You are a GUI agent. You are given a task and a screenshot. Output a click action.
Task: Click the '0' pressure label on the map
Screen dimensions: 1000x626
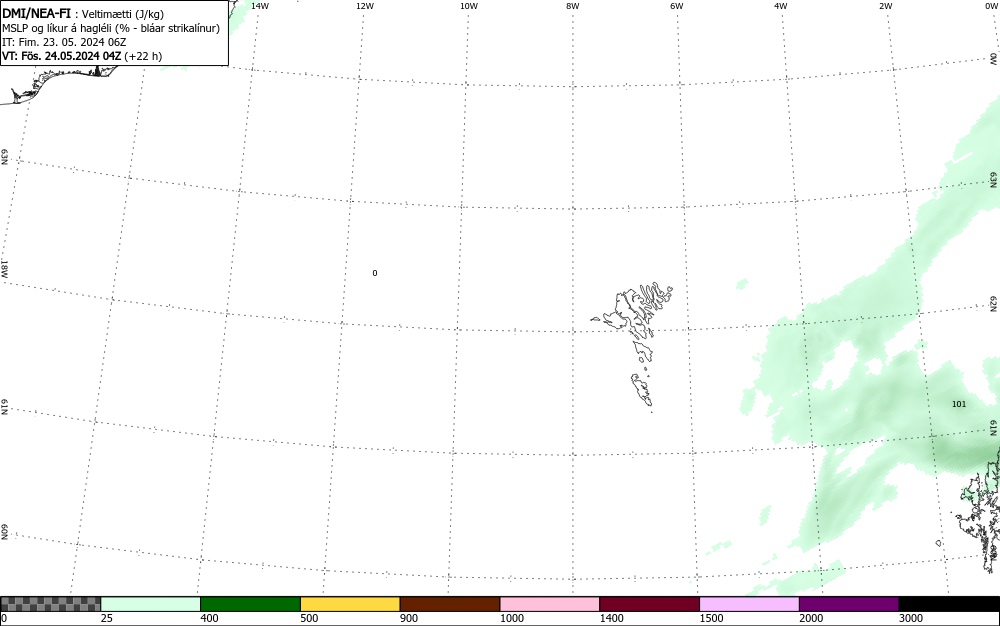374,273
